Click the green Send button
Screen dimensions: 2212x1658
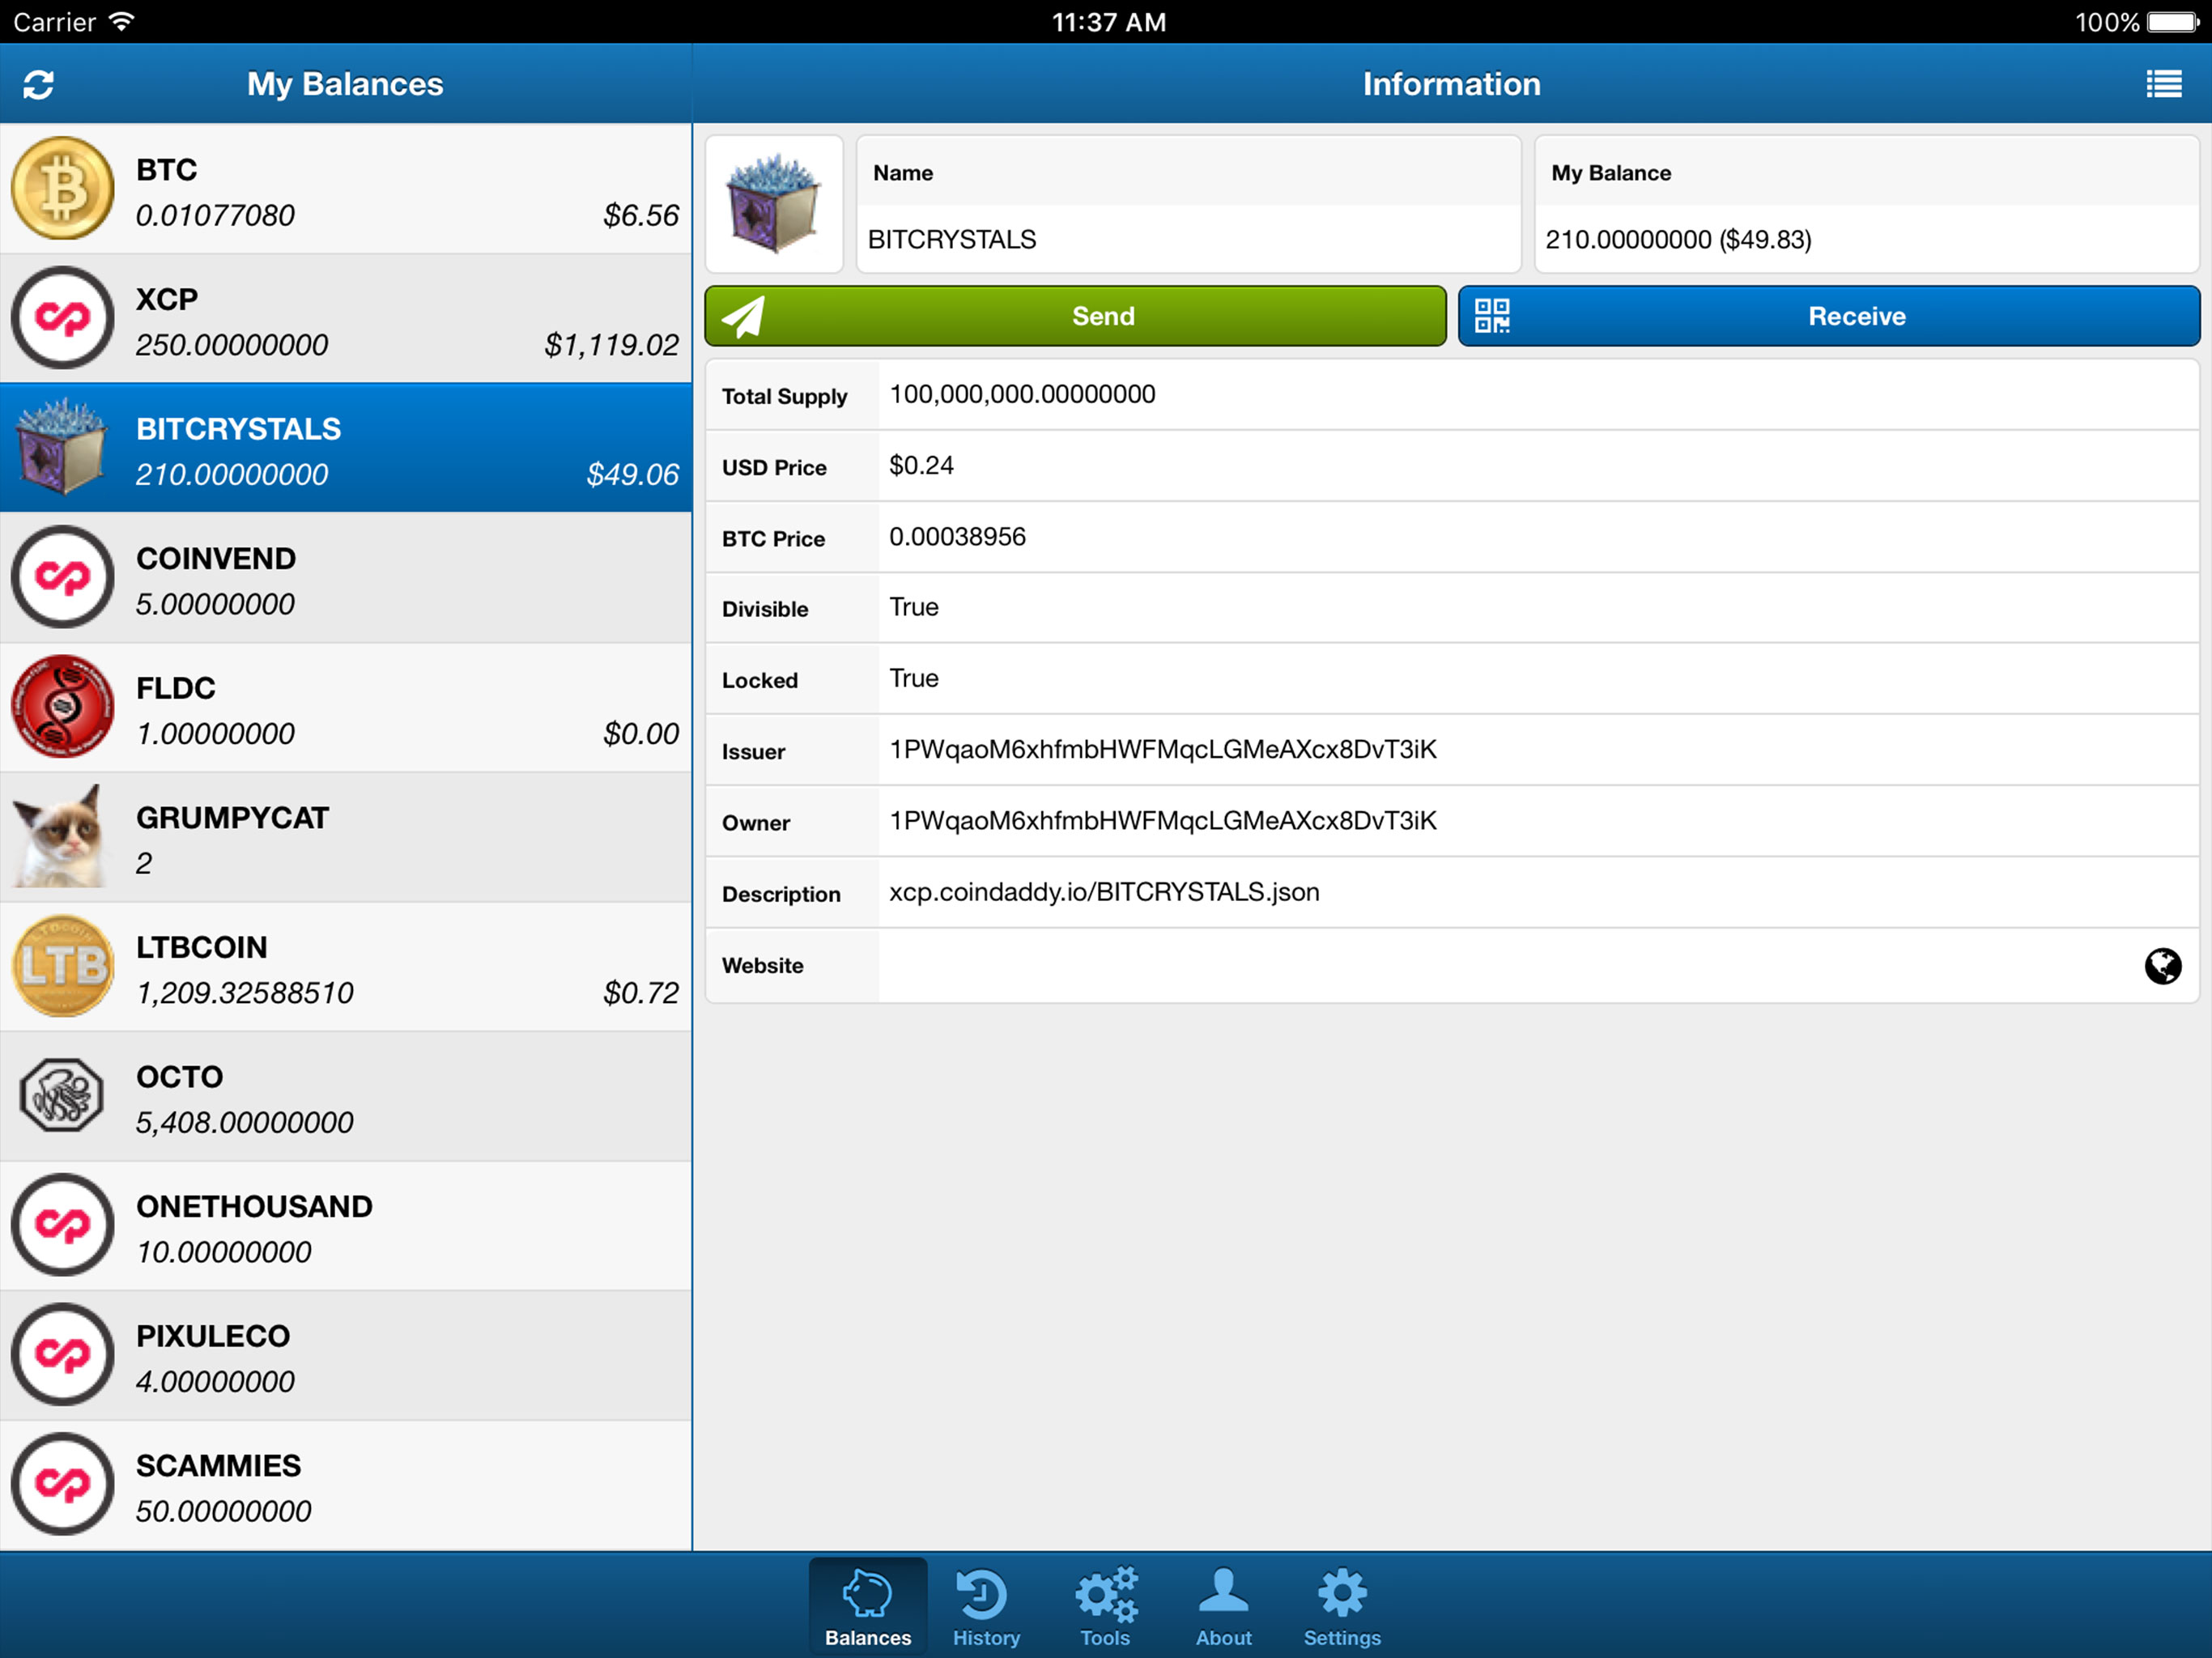click(x=1075, y=316)
